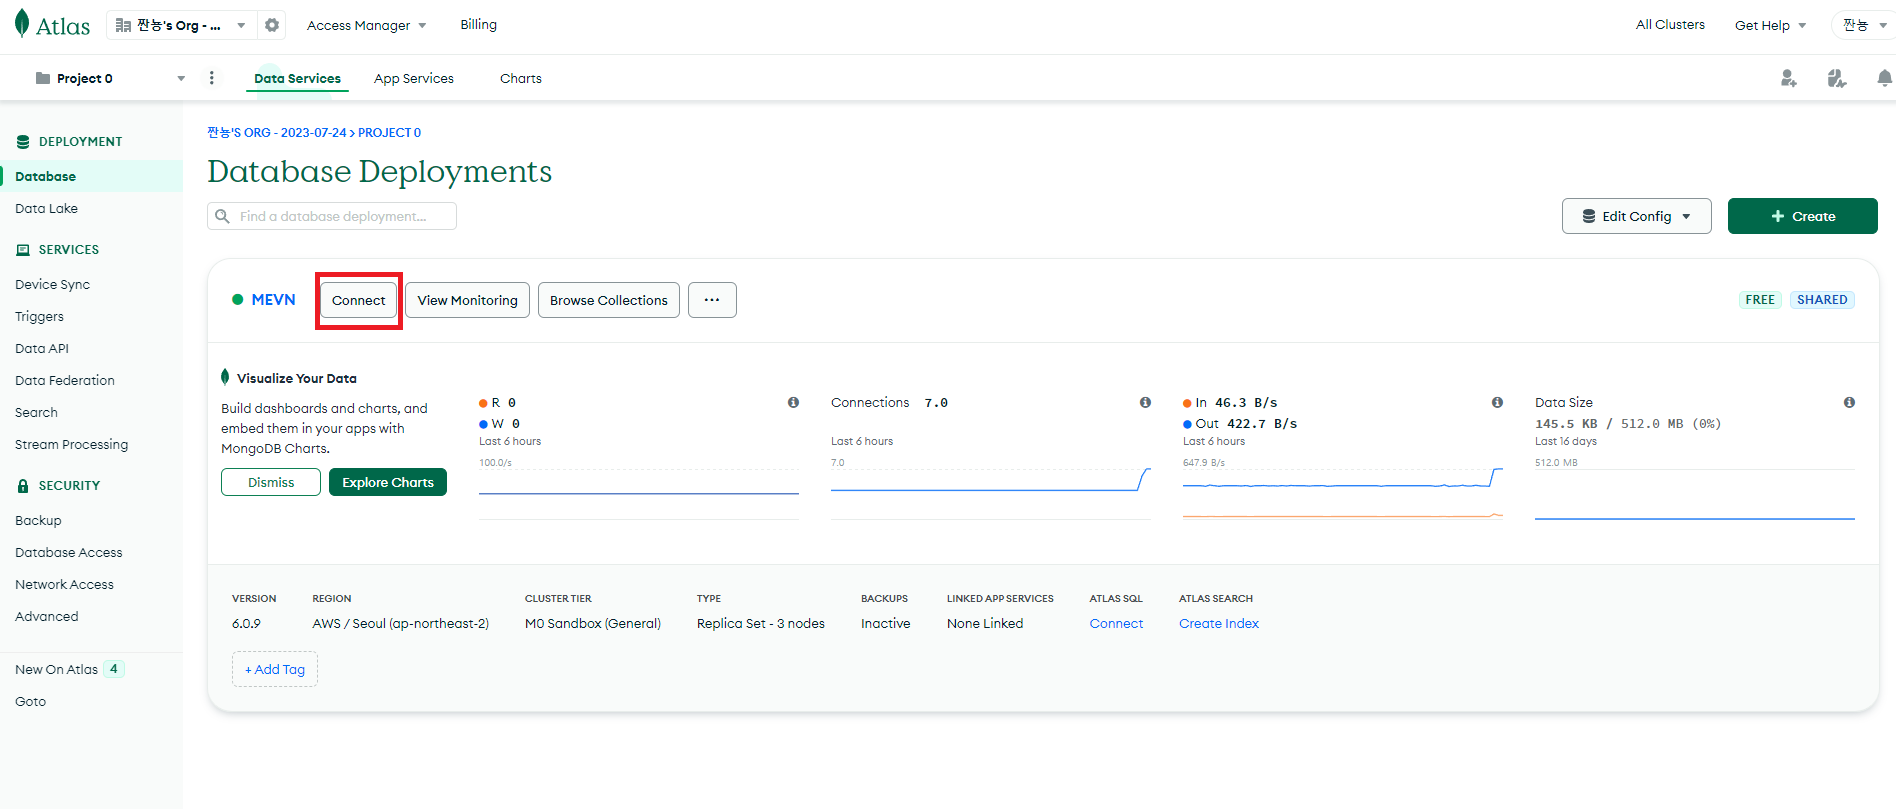This screenshot has height=809, width=1896.
Task: Open the Billing menu item
Action: click(478, 24)
